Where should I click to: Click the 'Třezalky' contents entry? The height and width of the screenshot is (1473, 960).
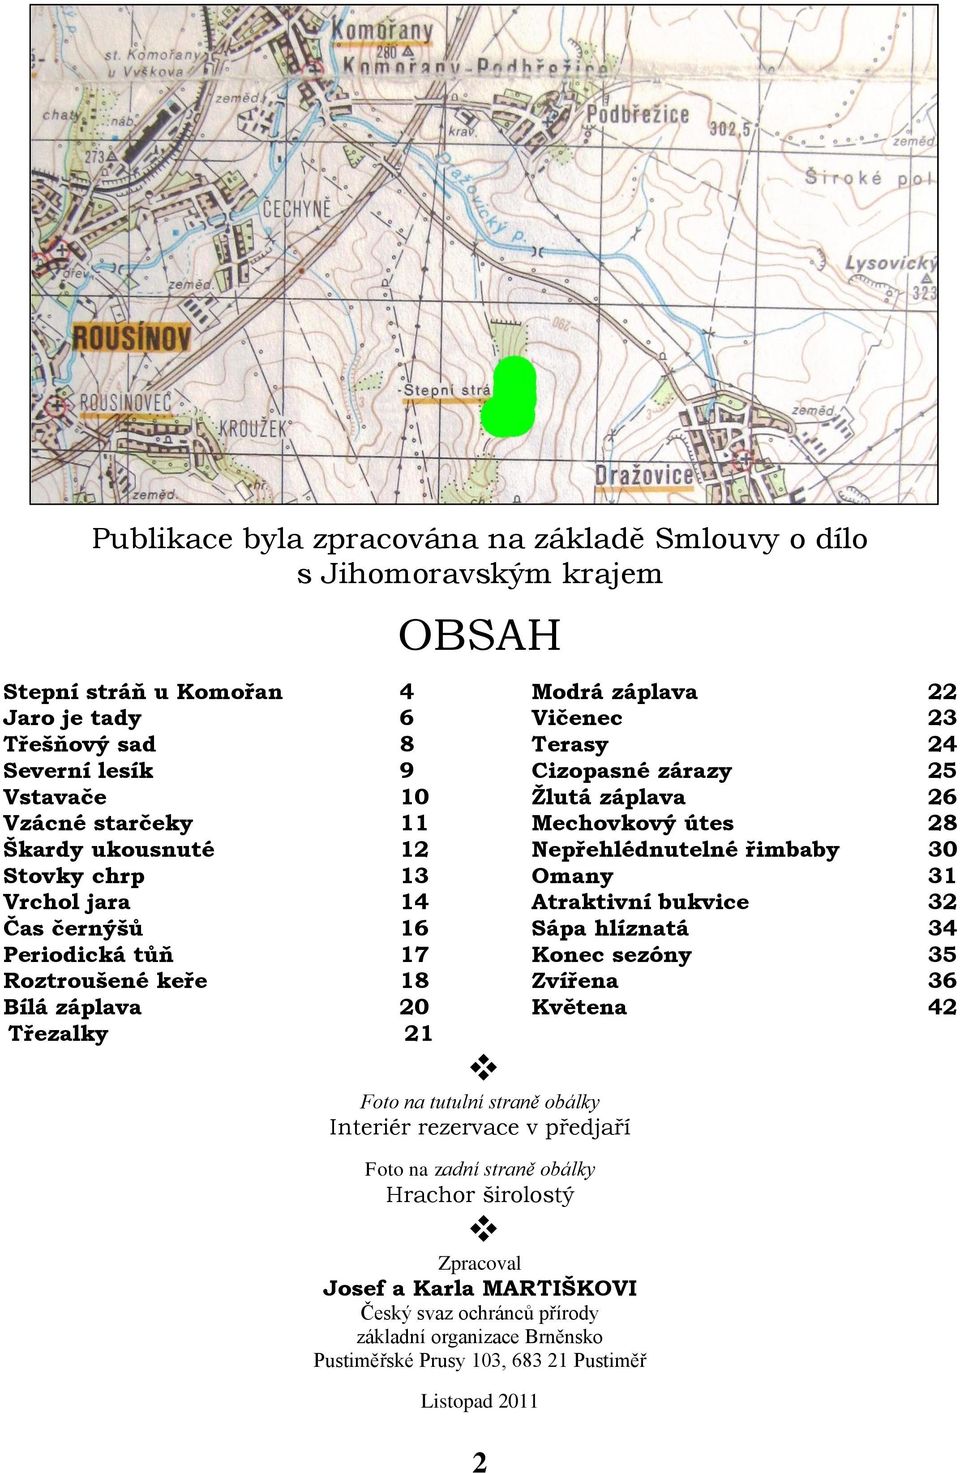pos(58,1034)
